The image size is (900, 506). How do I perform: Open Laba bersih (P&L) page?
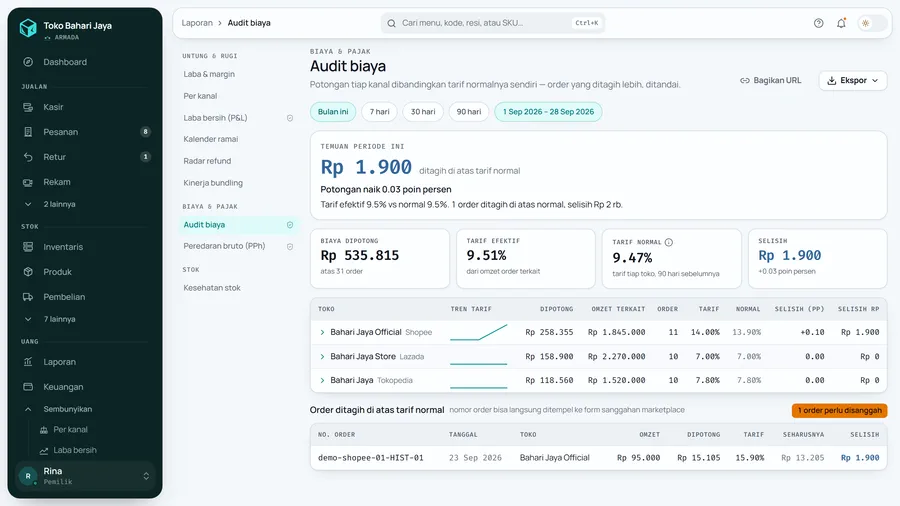[x=215, y=118]
